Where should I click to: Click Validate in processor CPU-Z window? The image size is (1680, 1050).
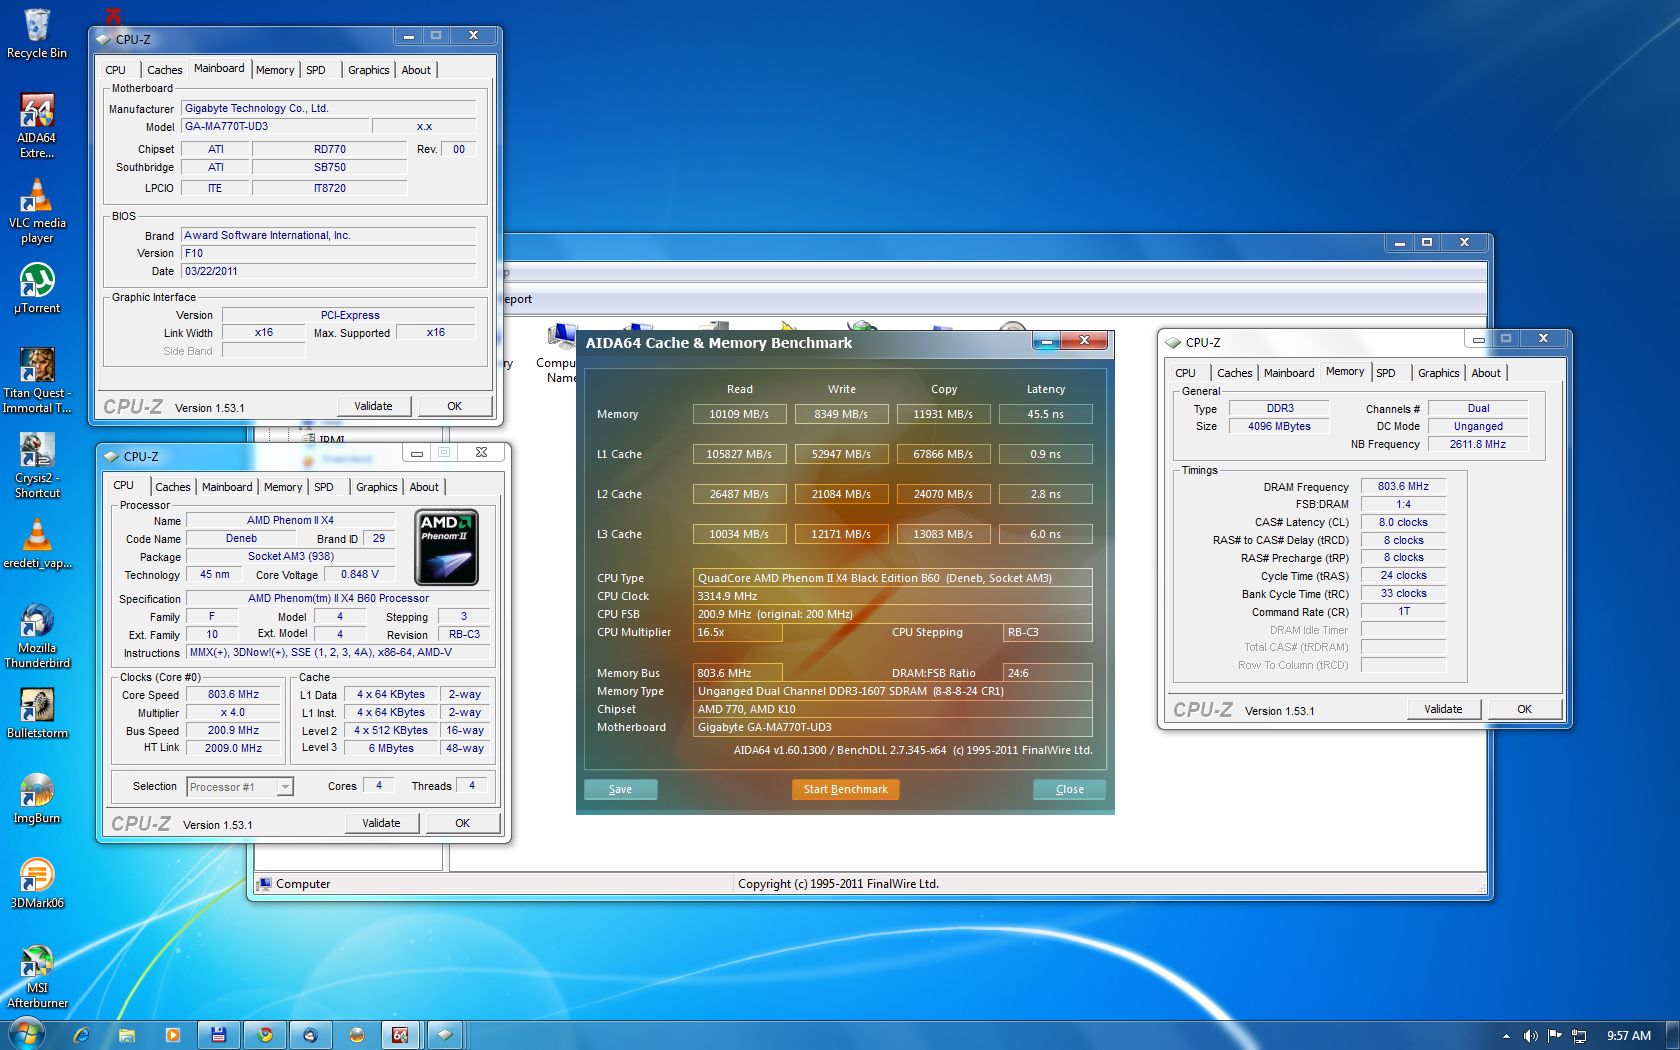(381, 823)
